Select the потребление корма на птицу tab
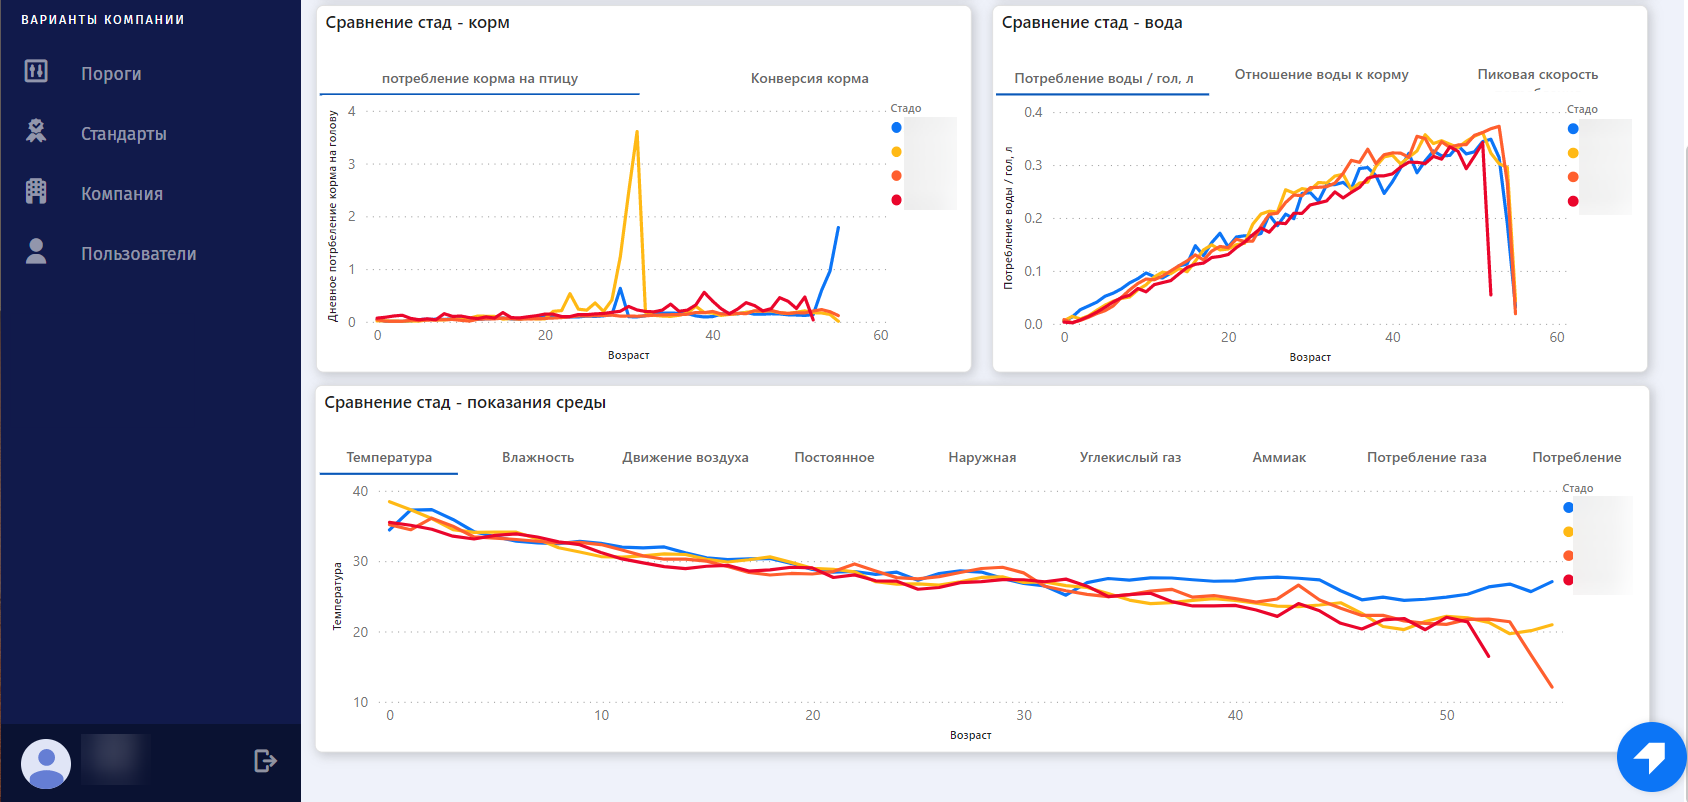Viewport: 1688px width, 802px height. pyautogui.click(x=480, y=78)
